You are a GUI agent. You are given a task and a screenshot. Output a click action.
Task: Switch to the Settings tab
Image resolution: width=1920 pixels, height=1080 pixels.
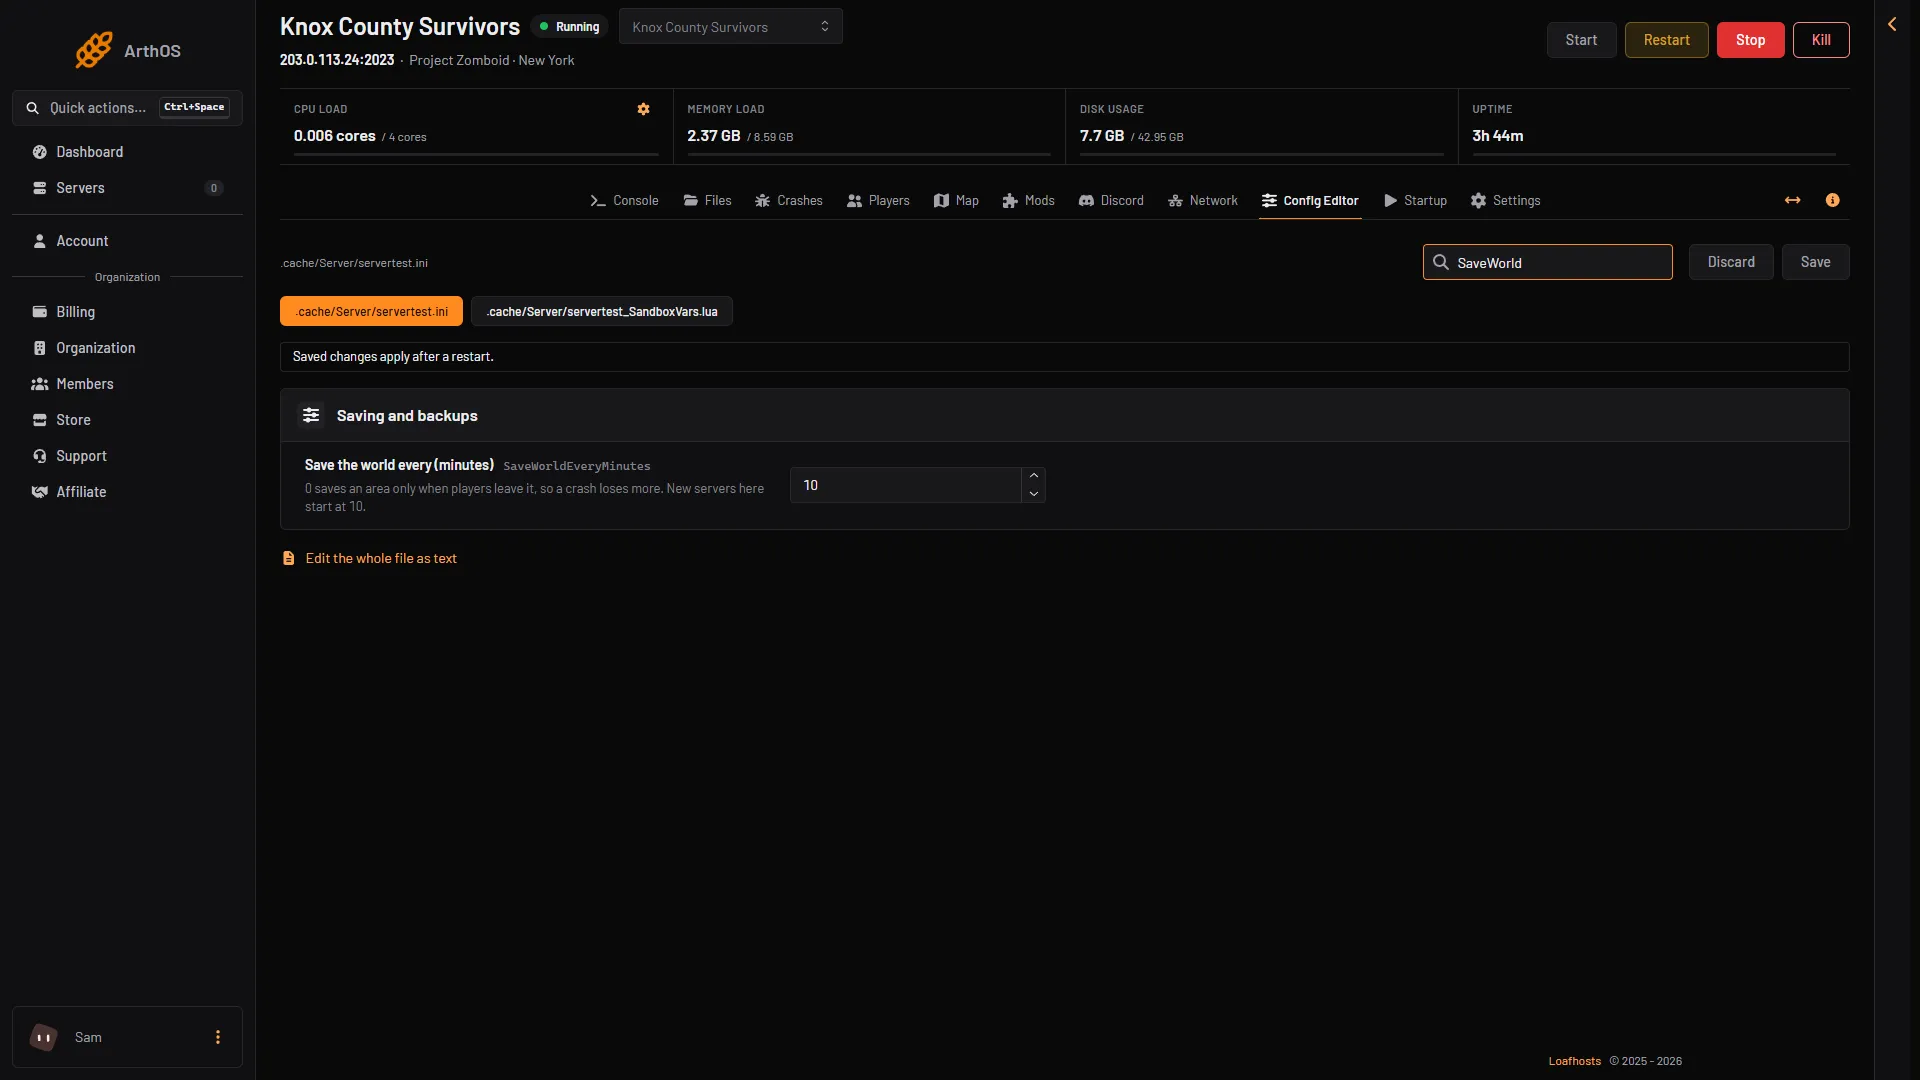coord(1505,201)
